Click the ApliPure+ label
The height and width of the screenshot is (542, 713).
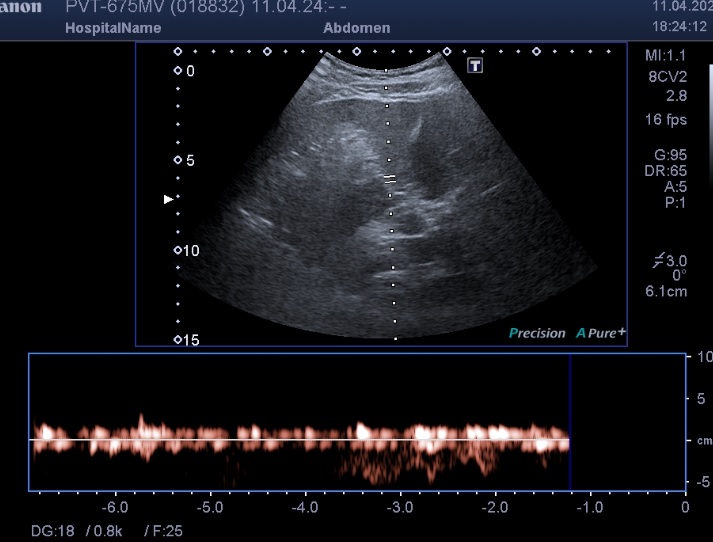[600, 333]
